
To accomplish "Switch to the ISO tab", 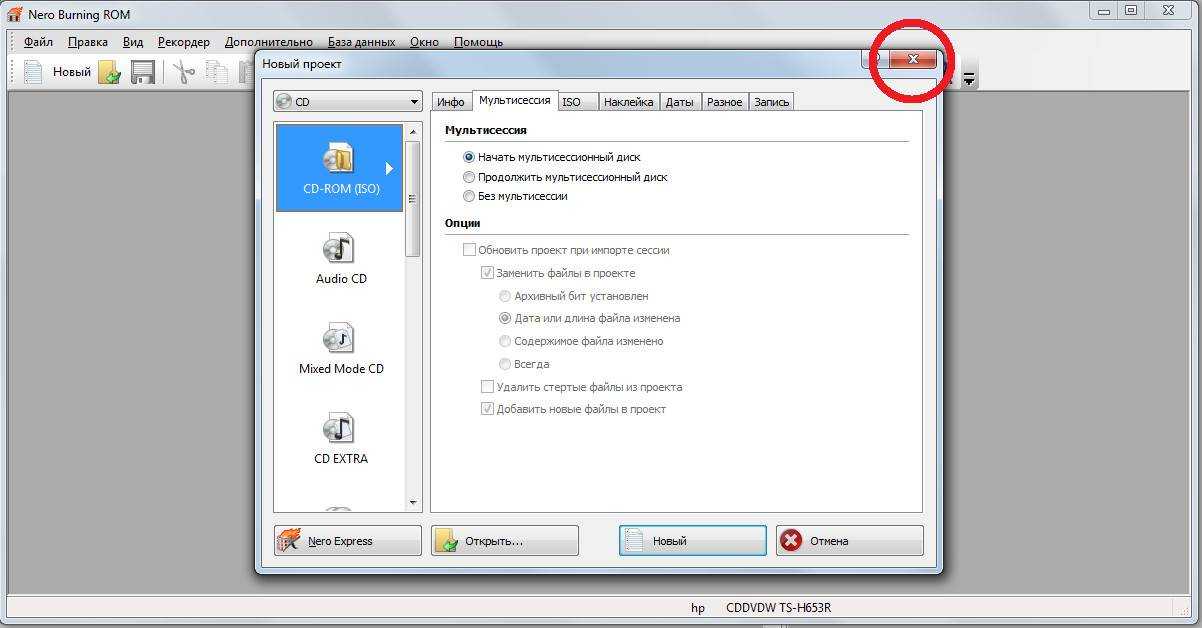I will [x=576, y=102].
